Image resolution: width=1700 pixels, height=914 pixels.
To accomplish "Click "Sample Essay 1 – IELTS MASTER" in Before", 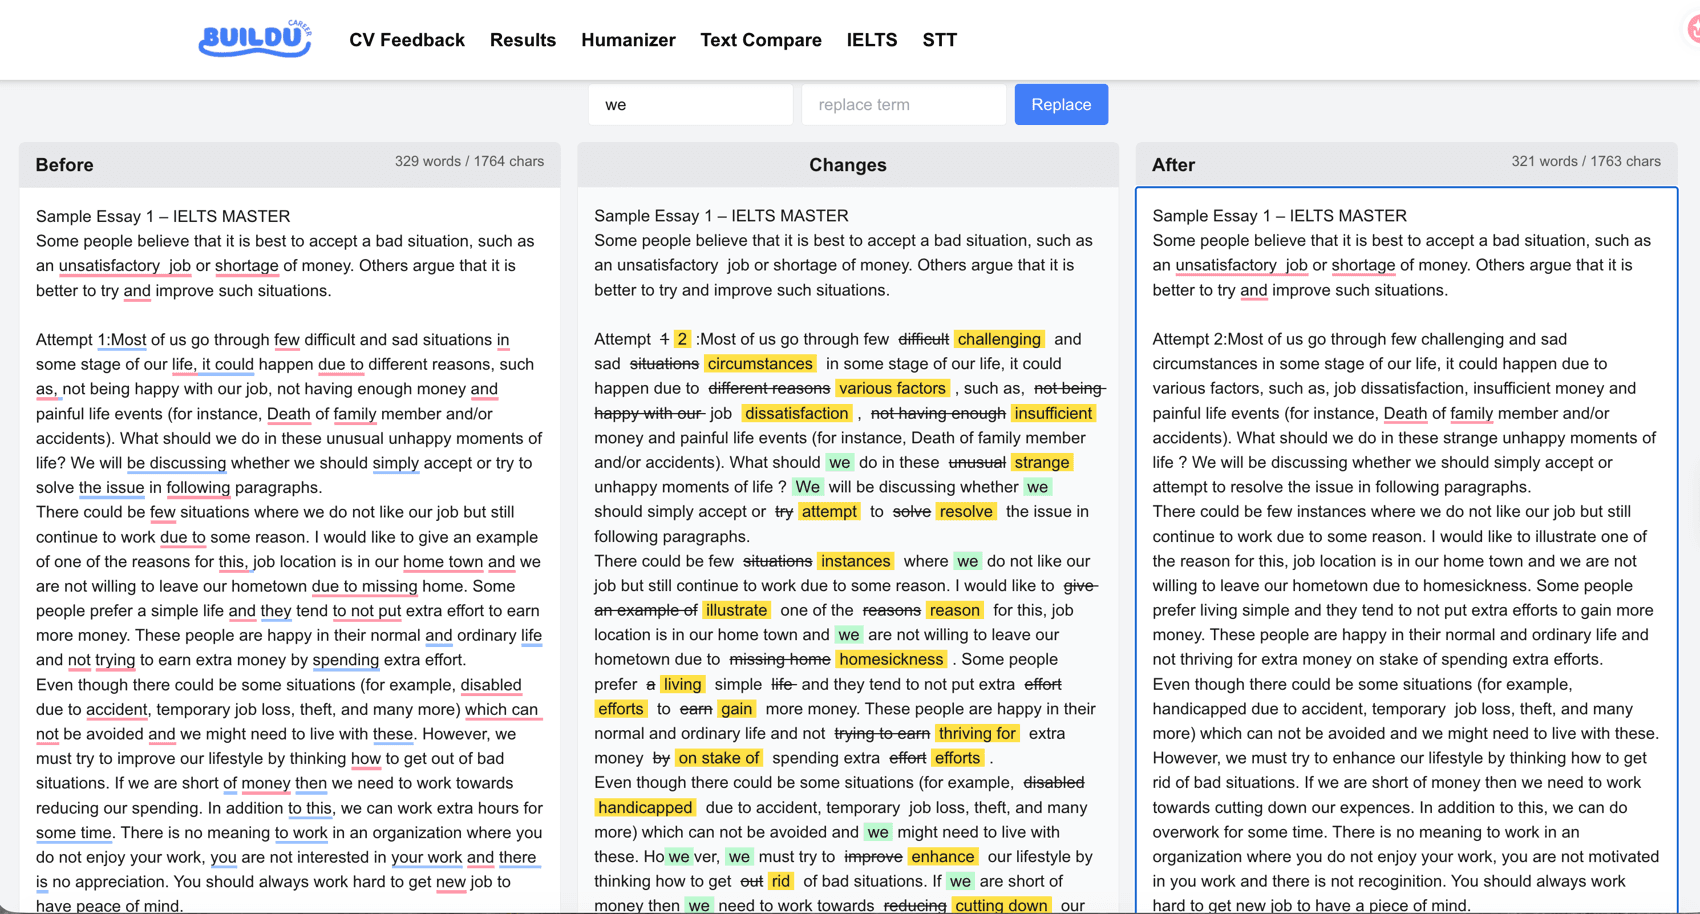I will (163, 216).
